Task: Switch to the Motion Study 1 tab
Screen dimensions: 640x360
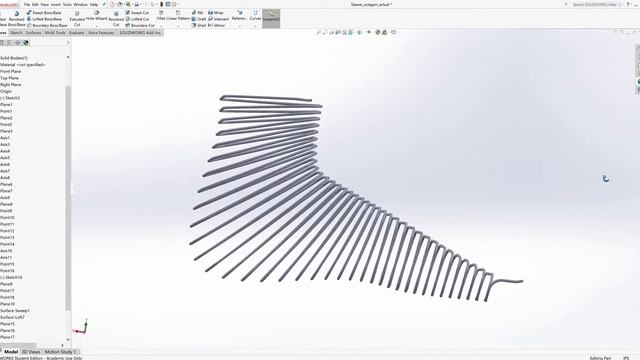Action: [60, 351]
